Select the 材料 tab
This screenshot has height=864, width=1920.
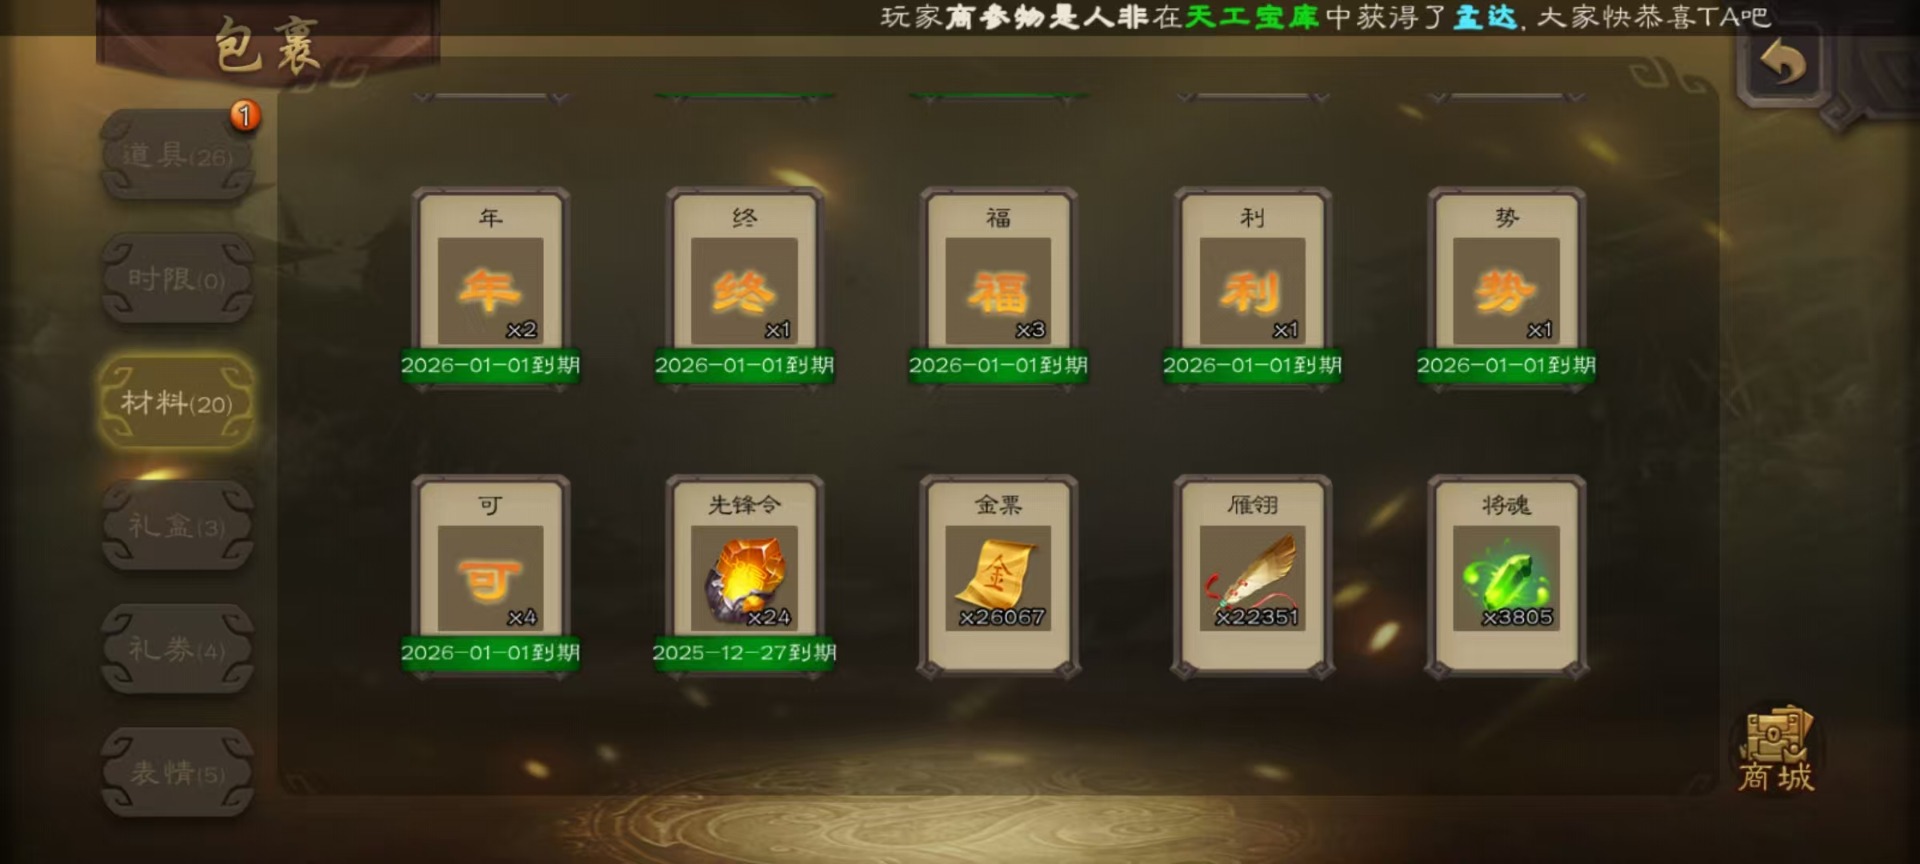[x=177, y=403]
